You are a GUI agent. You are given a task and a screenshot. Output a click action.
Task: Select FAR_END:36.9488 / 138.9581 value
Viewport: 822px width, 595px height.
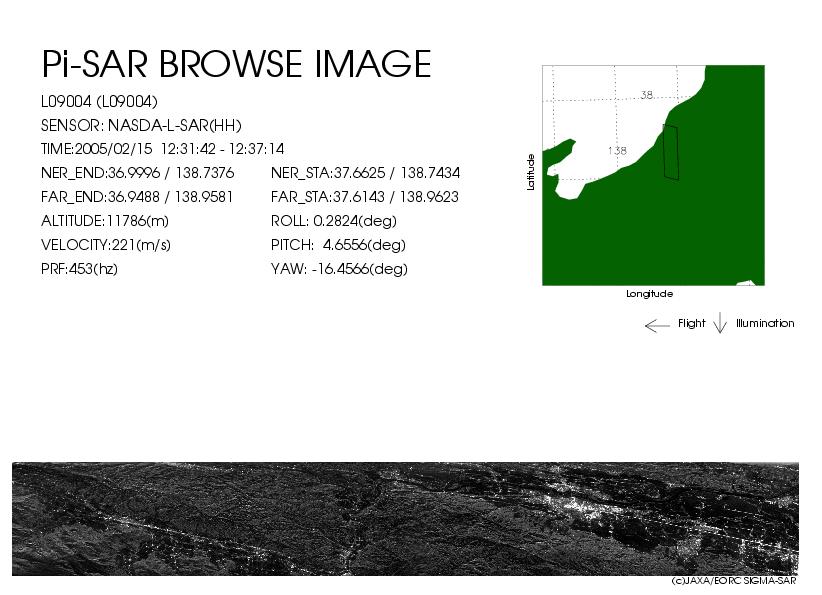(137, 197)
